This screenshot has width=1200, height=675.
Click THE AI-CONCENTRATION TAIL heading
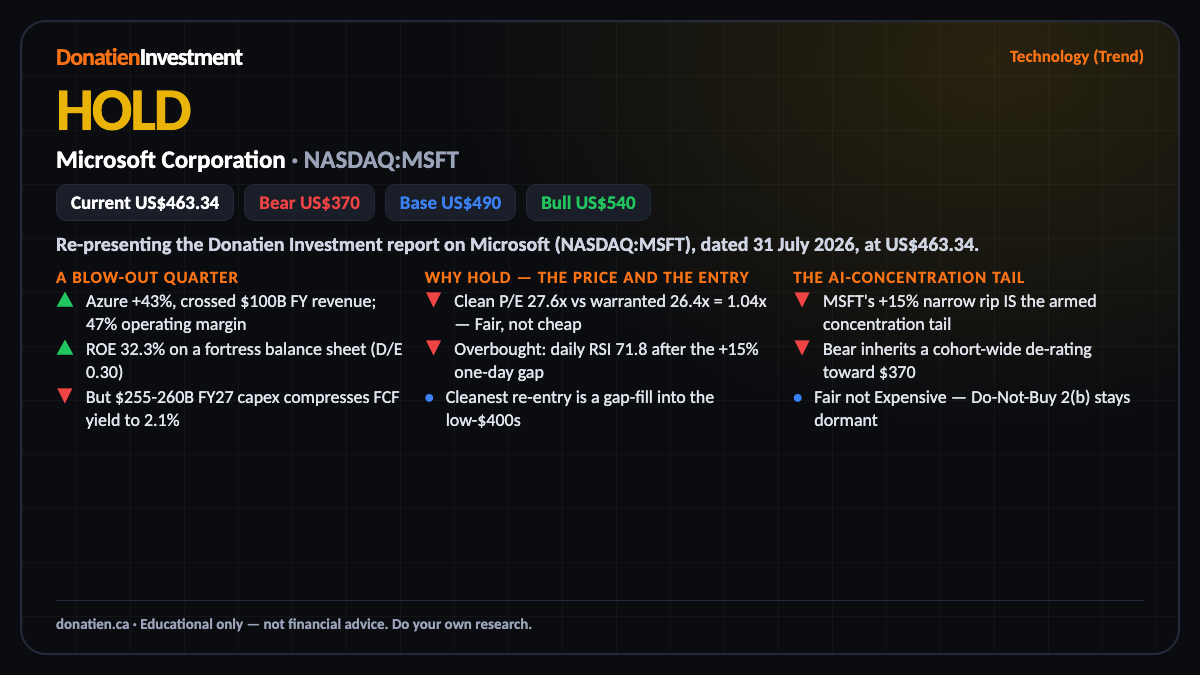908,277
